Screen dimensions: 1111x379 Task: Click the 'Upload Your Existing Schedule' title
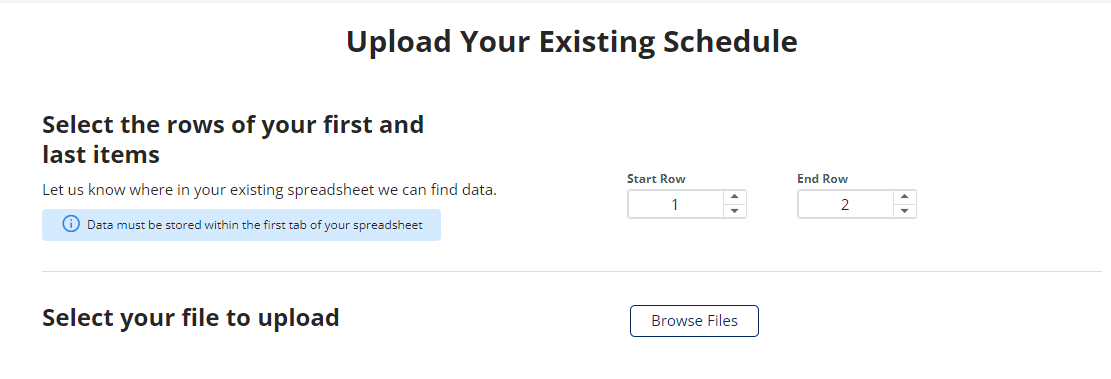point(572,41)
